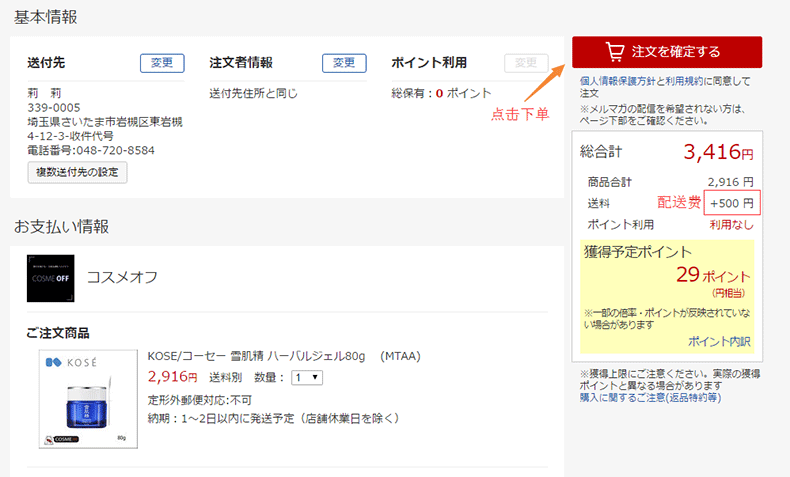The height and width of the screenshot is (477, 790).
Task: Click the 29 ポイント earned points value
Action: [712, 276]
